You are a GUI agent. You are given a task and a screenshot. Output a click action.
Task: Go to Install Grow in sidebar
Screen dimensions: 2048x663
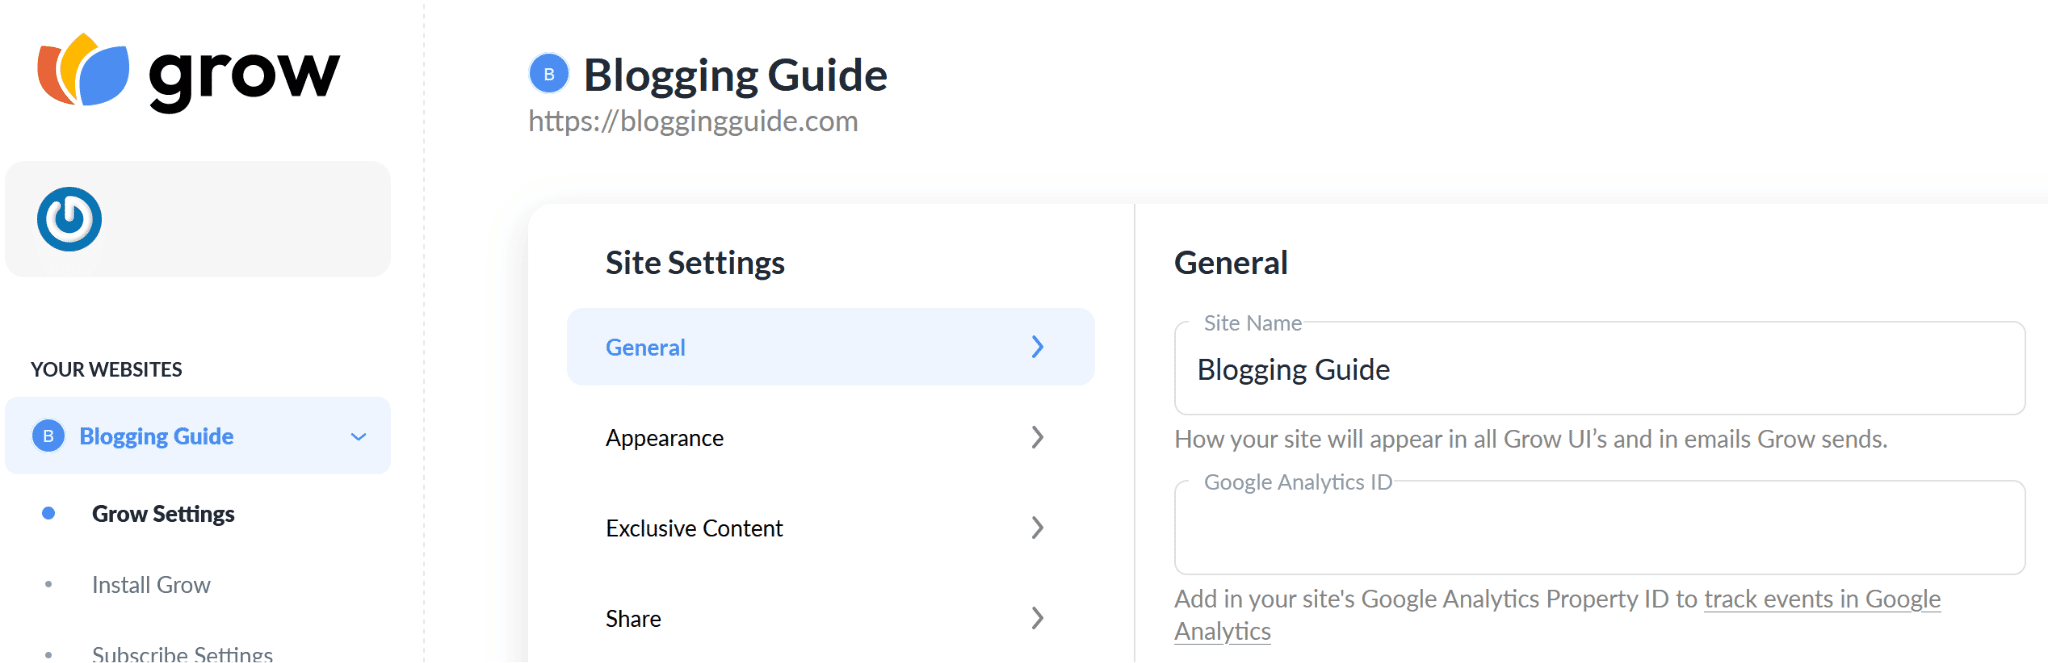tap(151, 585)
